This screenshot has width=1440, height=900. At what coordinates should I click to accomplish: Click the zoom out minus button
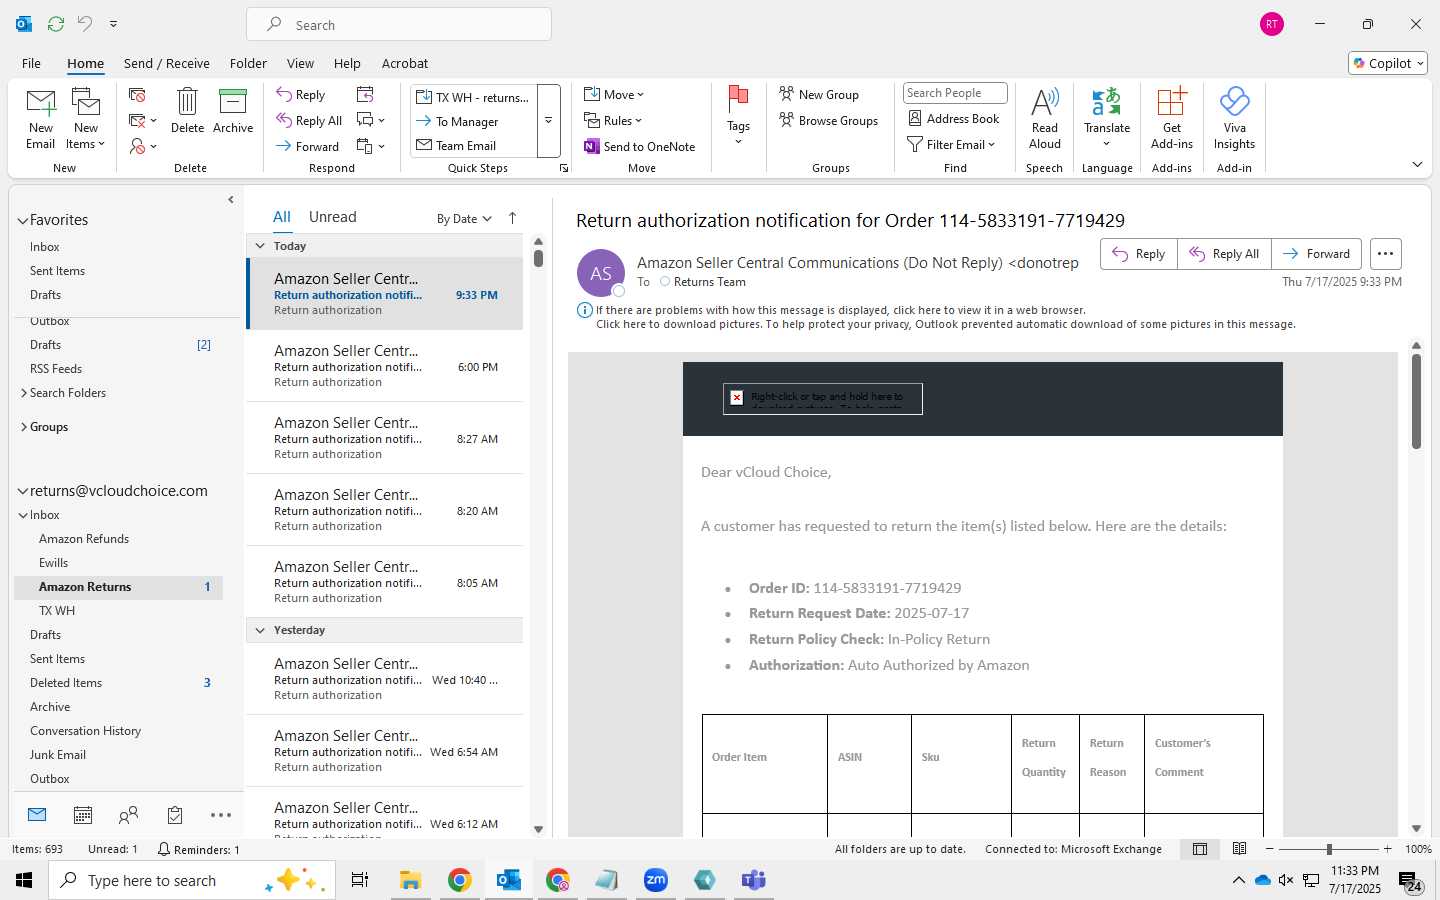pyautogui.click(x=1270, y=849)
